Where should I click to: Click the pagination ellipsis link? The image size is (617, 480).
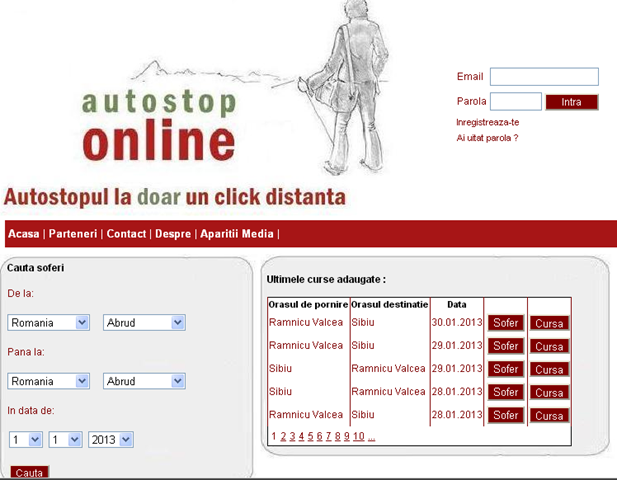pyautogui.click(x=371, y=438)
